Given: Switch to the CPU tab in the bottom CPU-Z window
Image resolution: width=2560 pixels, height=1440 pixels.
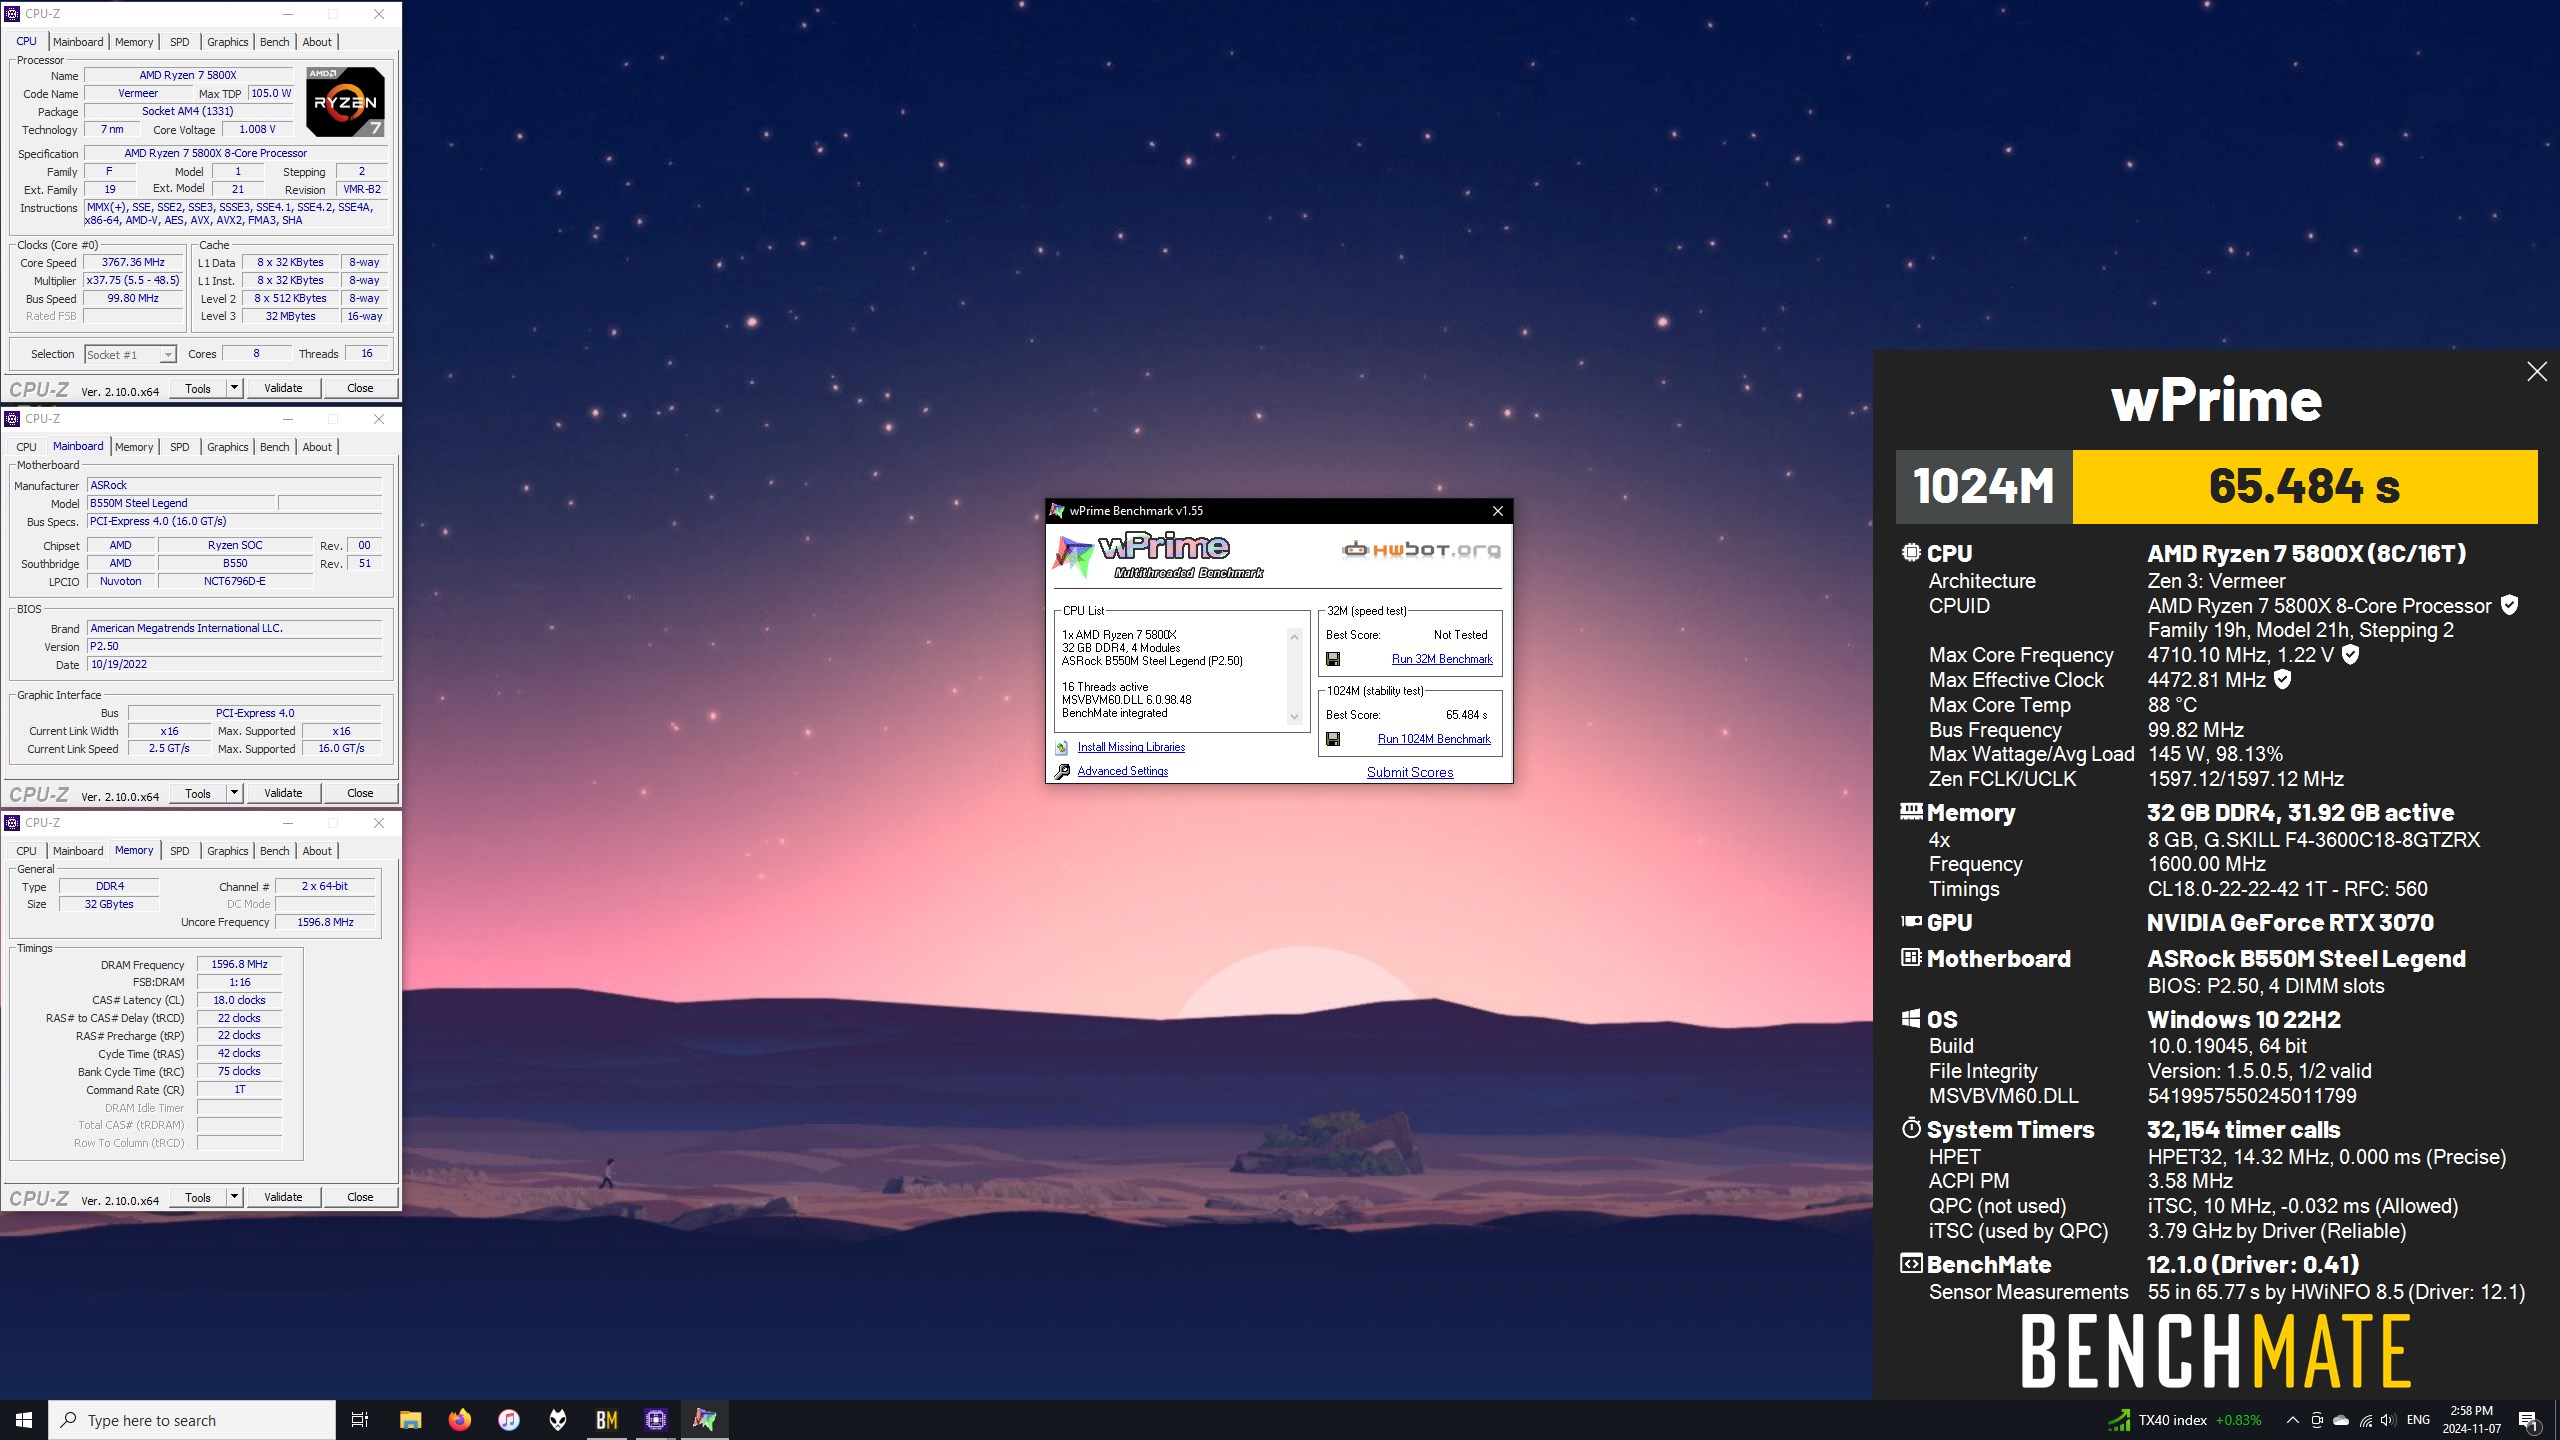Looking at the screenshot, I should 27,851.
